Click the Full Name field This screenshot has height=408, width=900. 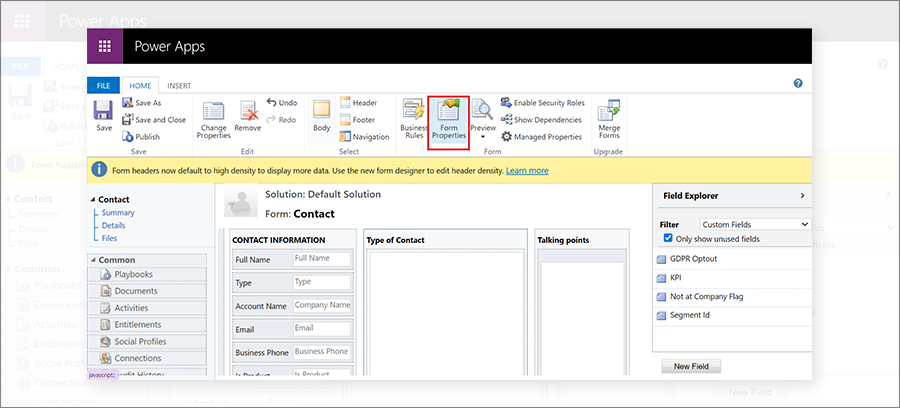click(322, 259)
